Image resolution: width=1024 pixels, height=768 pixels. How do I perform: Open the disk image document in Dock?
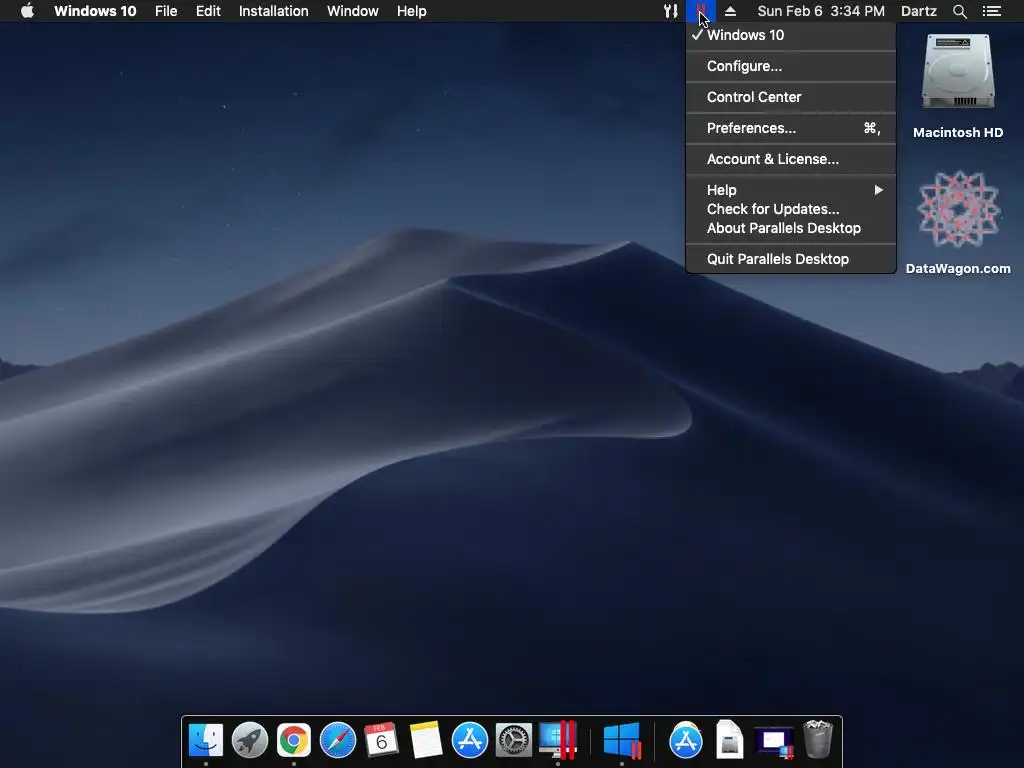[729, 741]
